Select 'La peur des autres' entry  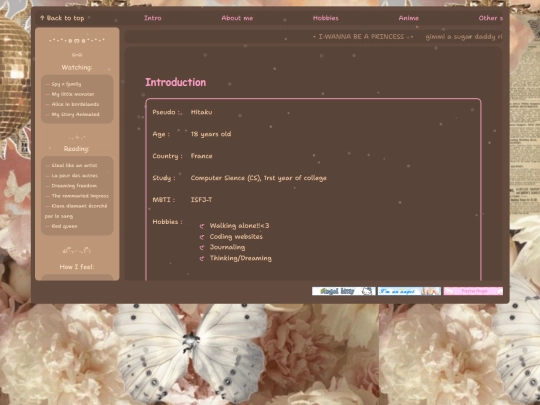[x=74, y=175]
